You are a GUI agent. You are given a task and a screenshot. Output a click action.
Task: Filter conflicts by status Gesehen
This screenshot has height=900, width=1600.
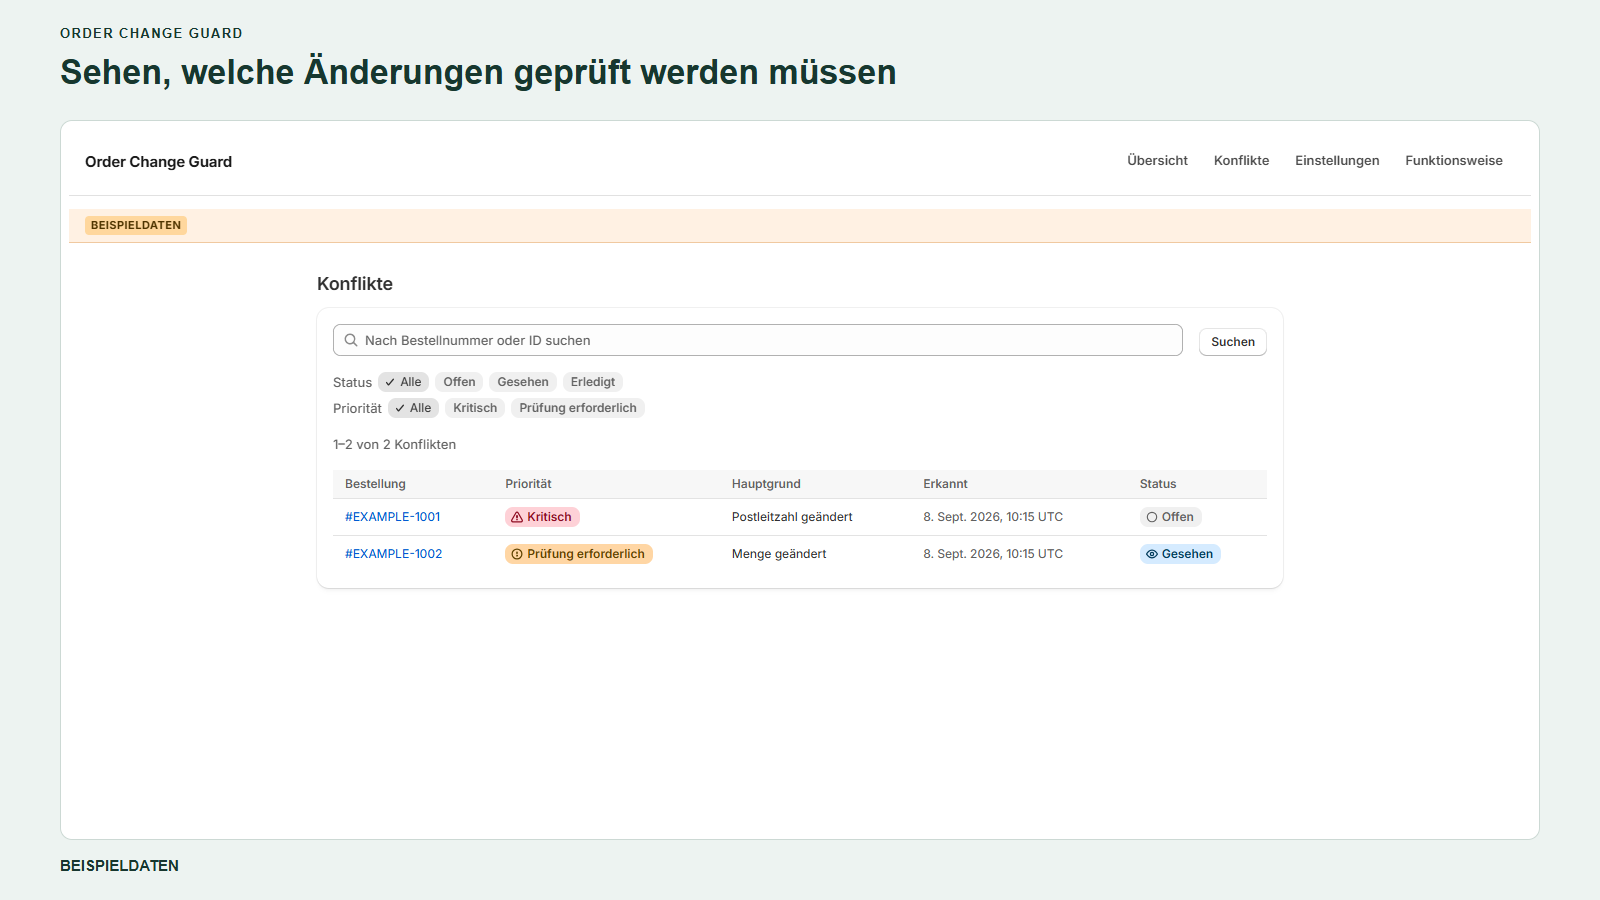[x=523, y=382]
